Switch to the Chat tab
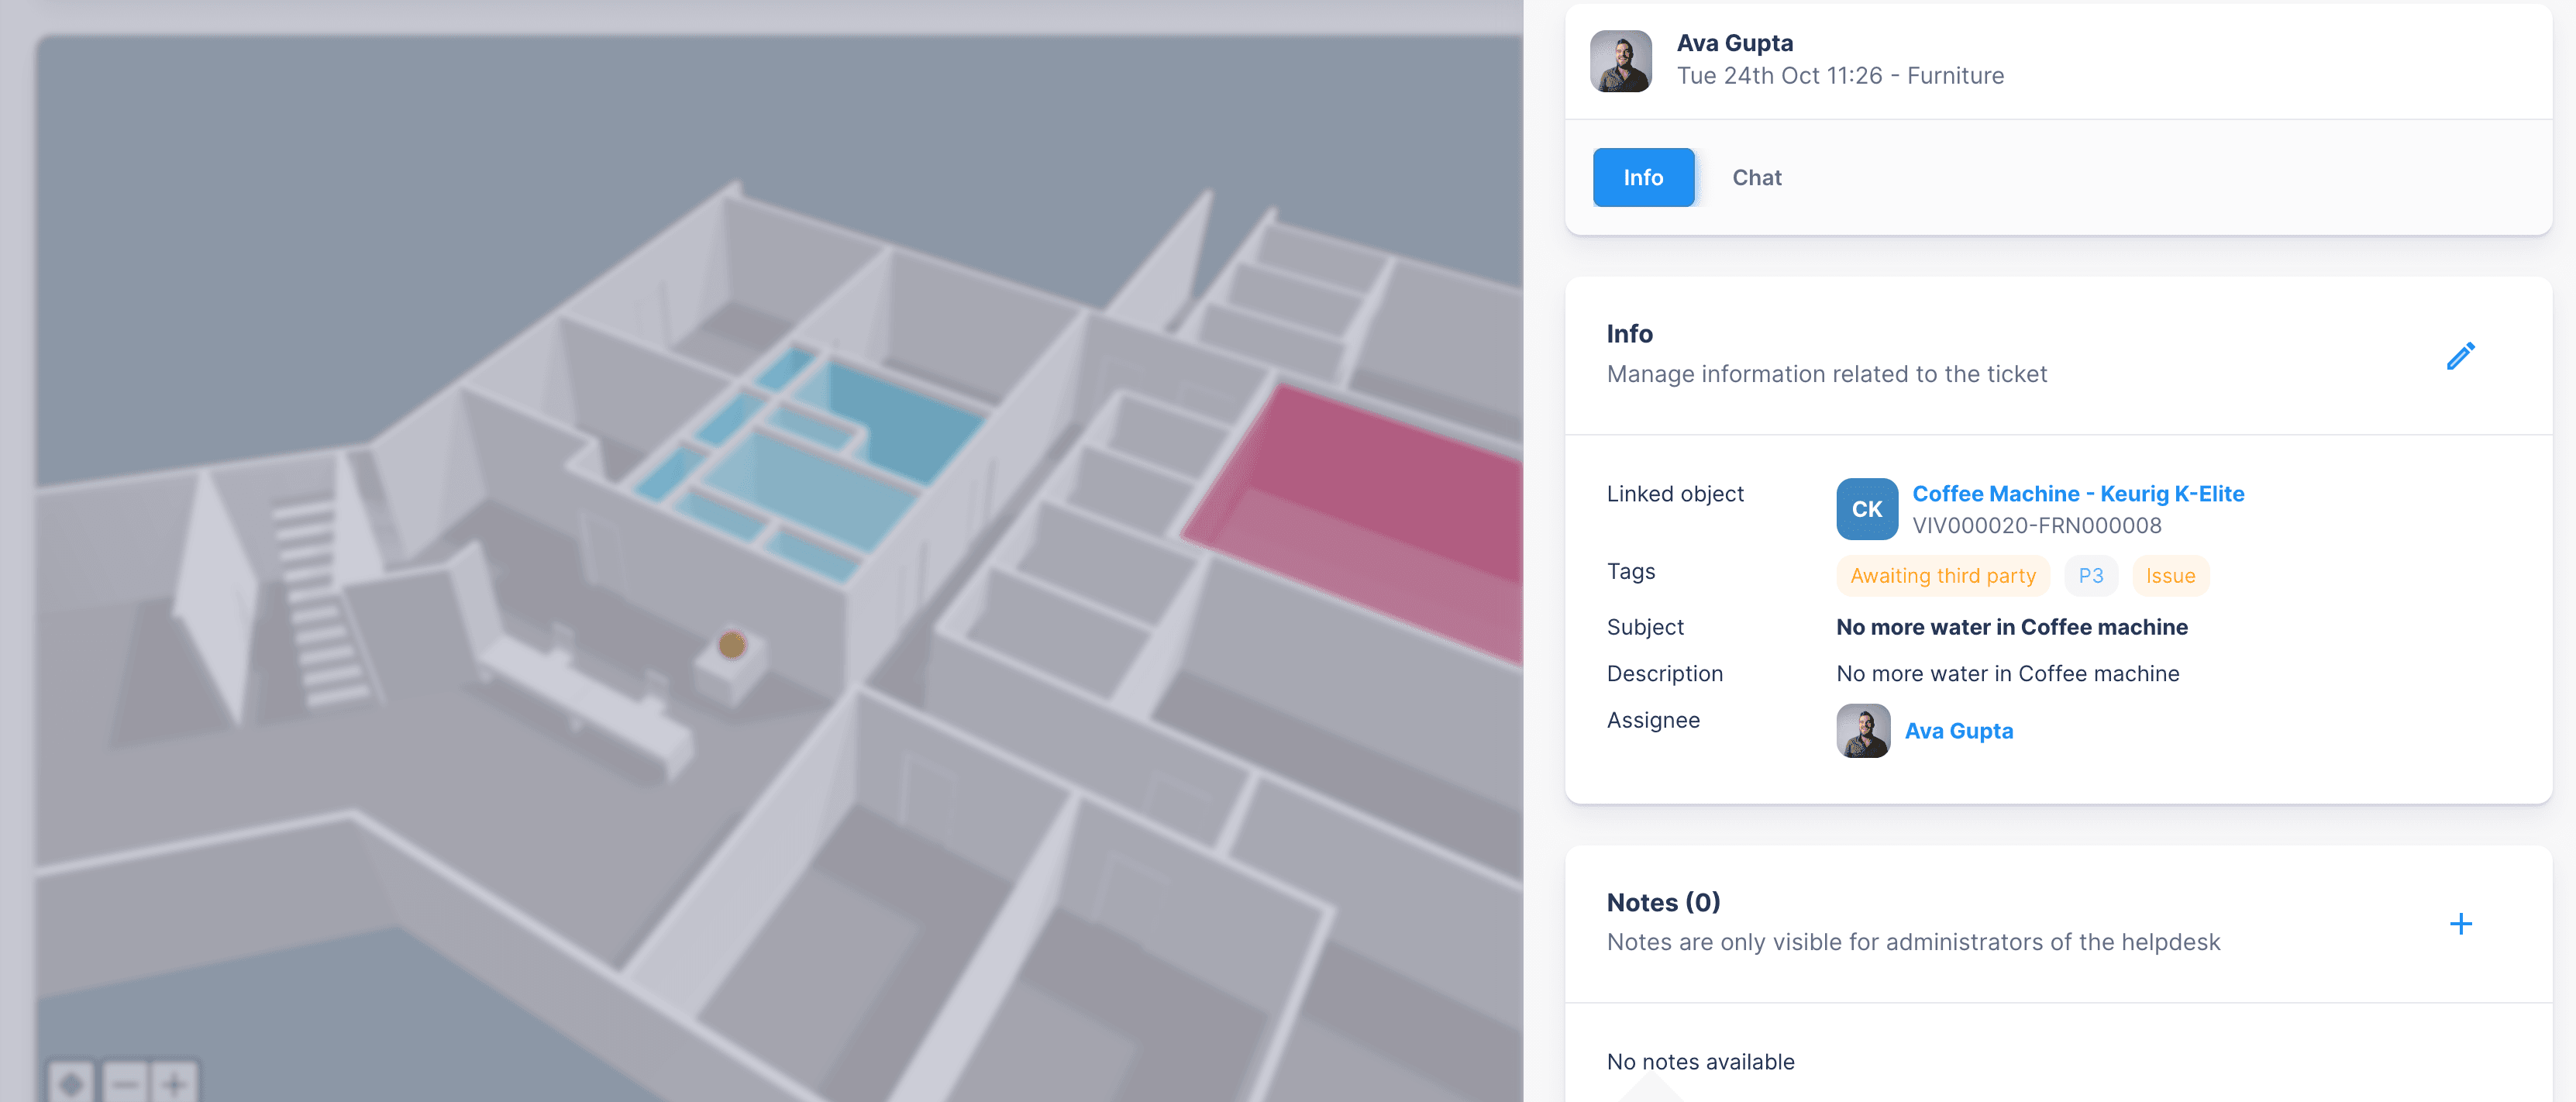The image size is (2576, 1102). click(1756, 178)
